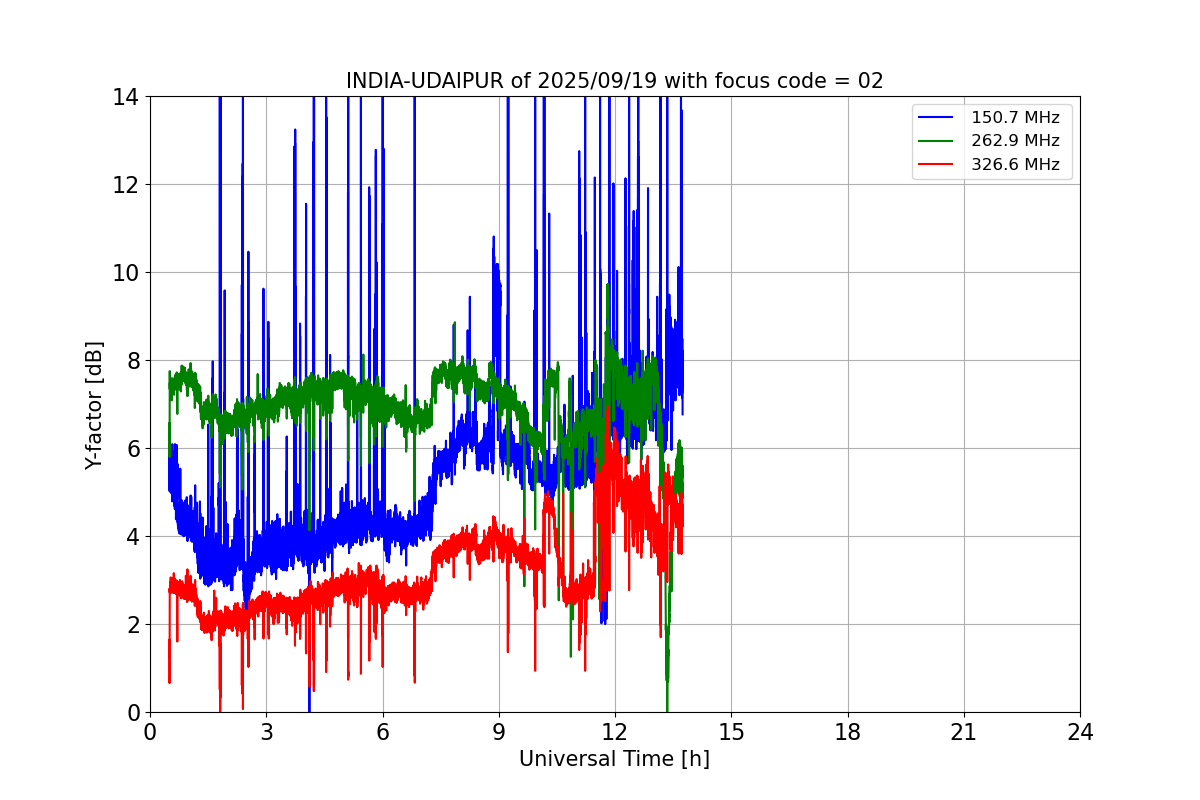Click x-axis tick label 15
The height and width of the screenshot is (800, 1200).
pos(731,732)
